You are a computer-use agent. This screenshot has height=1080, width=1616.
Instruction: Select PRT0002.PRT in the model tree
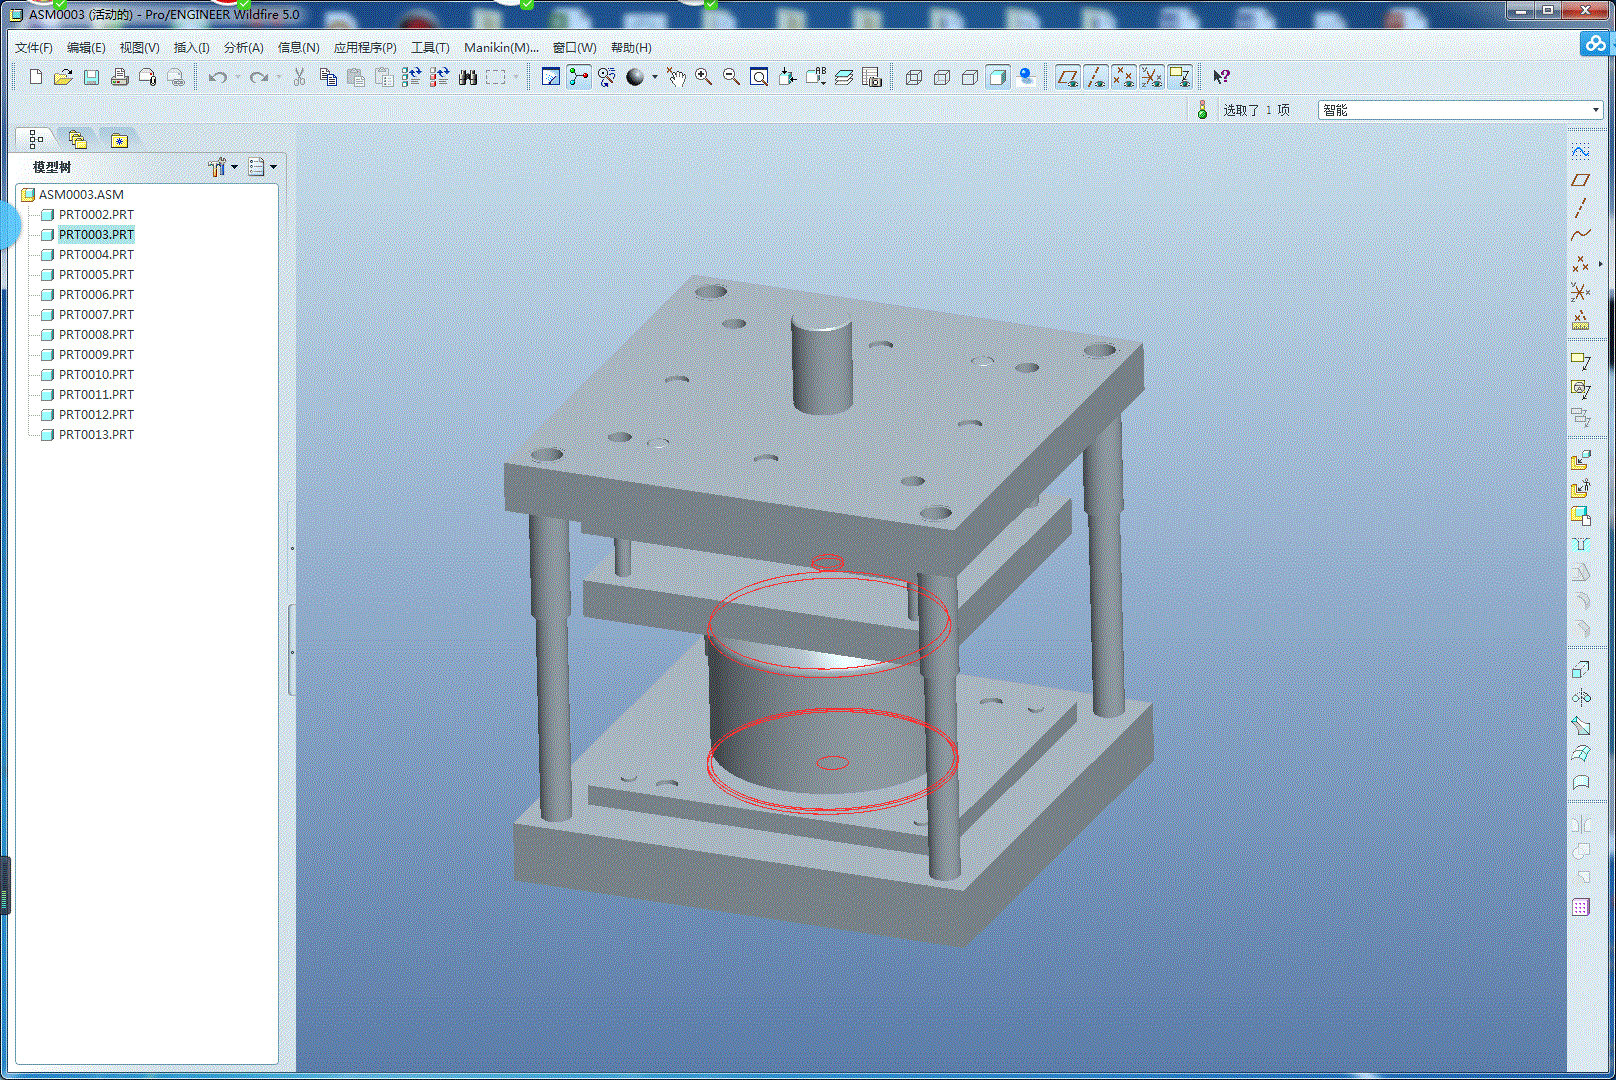coord(96,215)
